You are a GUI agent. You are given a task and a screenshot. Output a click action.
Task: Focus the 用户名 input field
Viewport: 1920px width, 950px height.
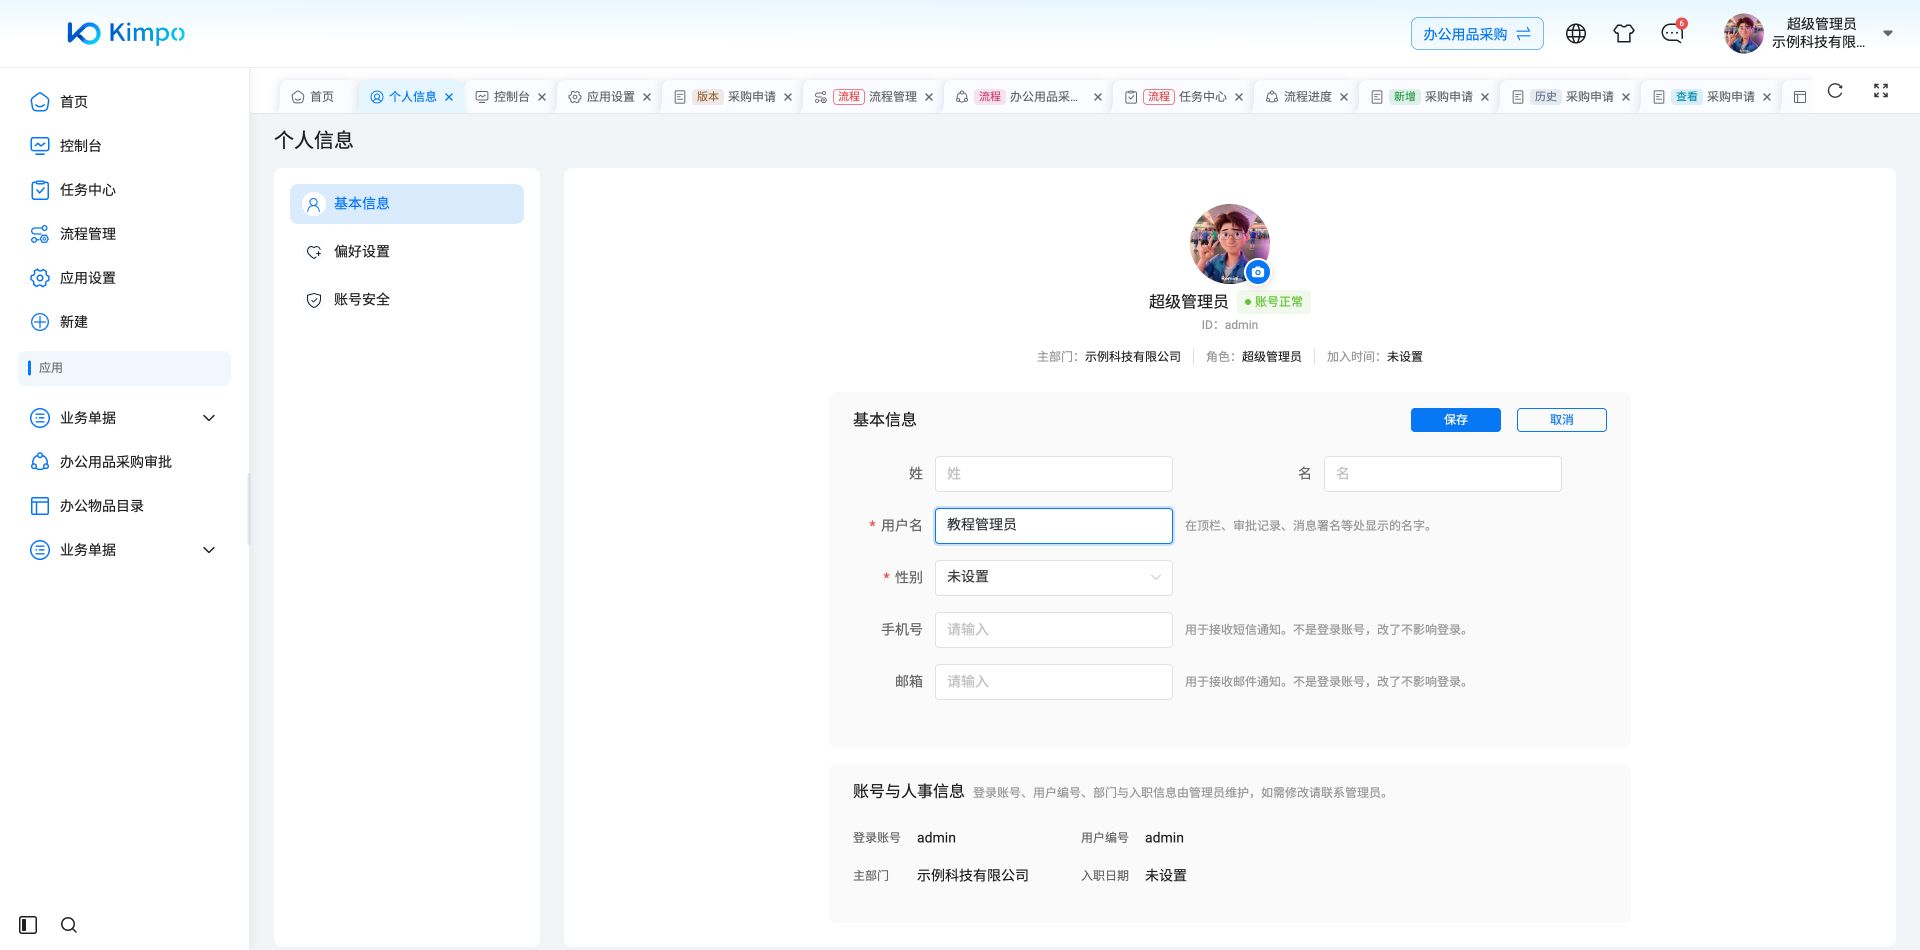[1053, 526]
